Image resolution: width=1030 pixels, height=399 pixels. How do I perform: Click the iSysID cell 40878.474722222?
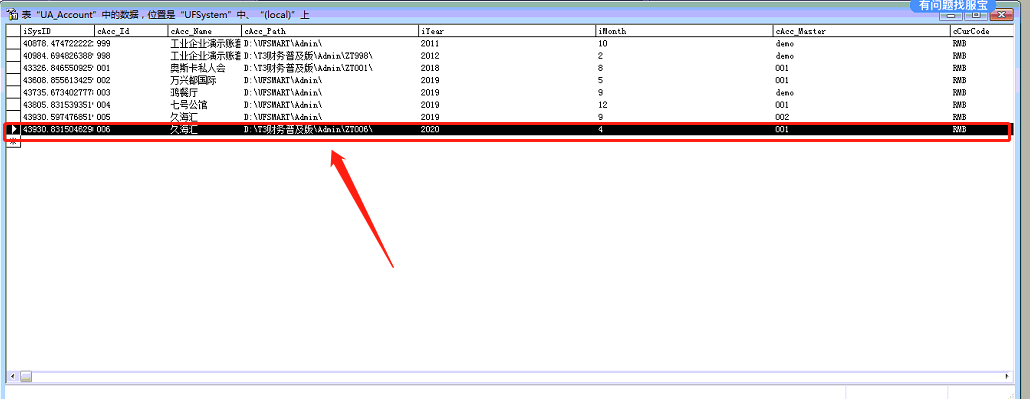pos(58,43)
